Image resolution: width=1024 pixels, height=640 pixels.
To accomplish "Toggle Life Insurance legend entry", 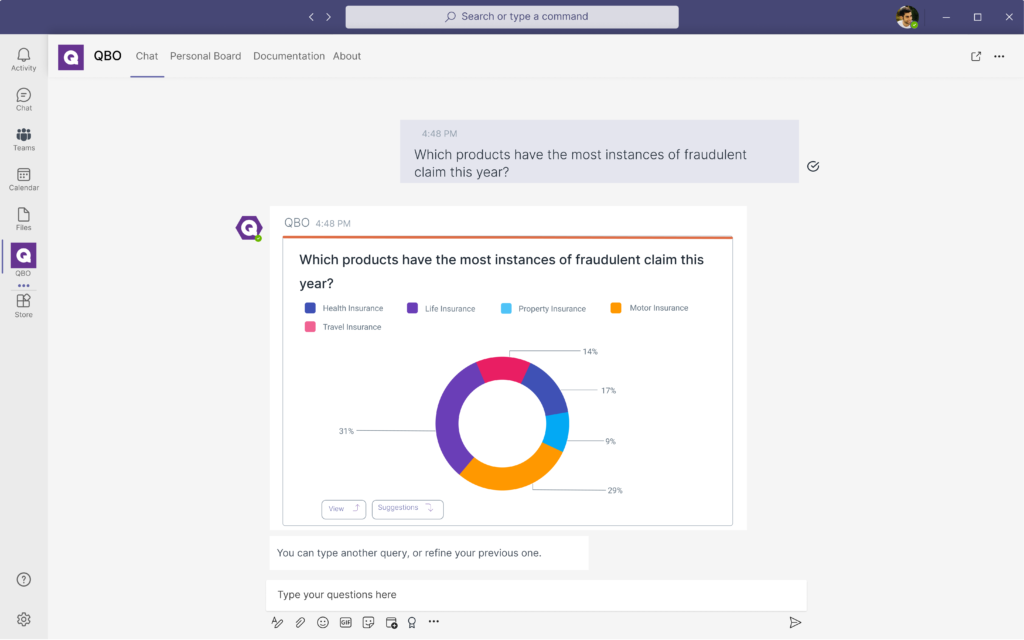I will 441,308.
